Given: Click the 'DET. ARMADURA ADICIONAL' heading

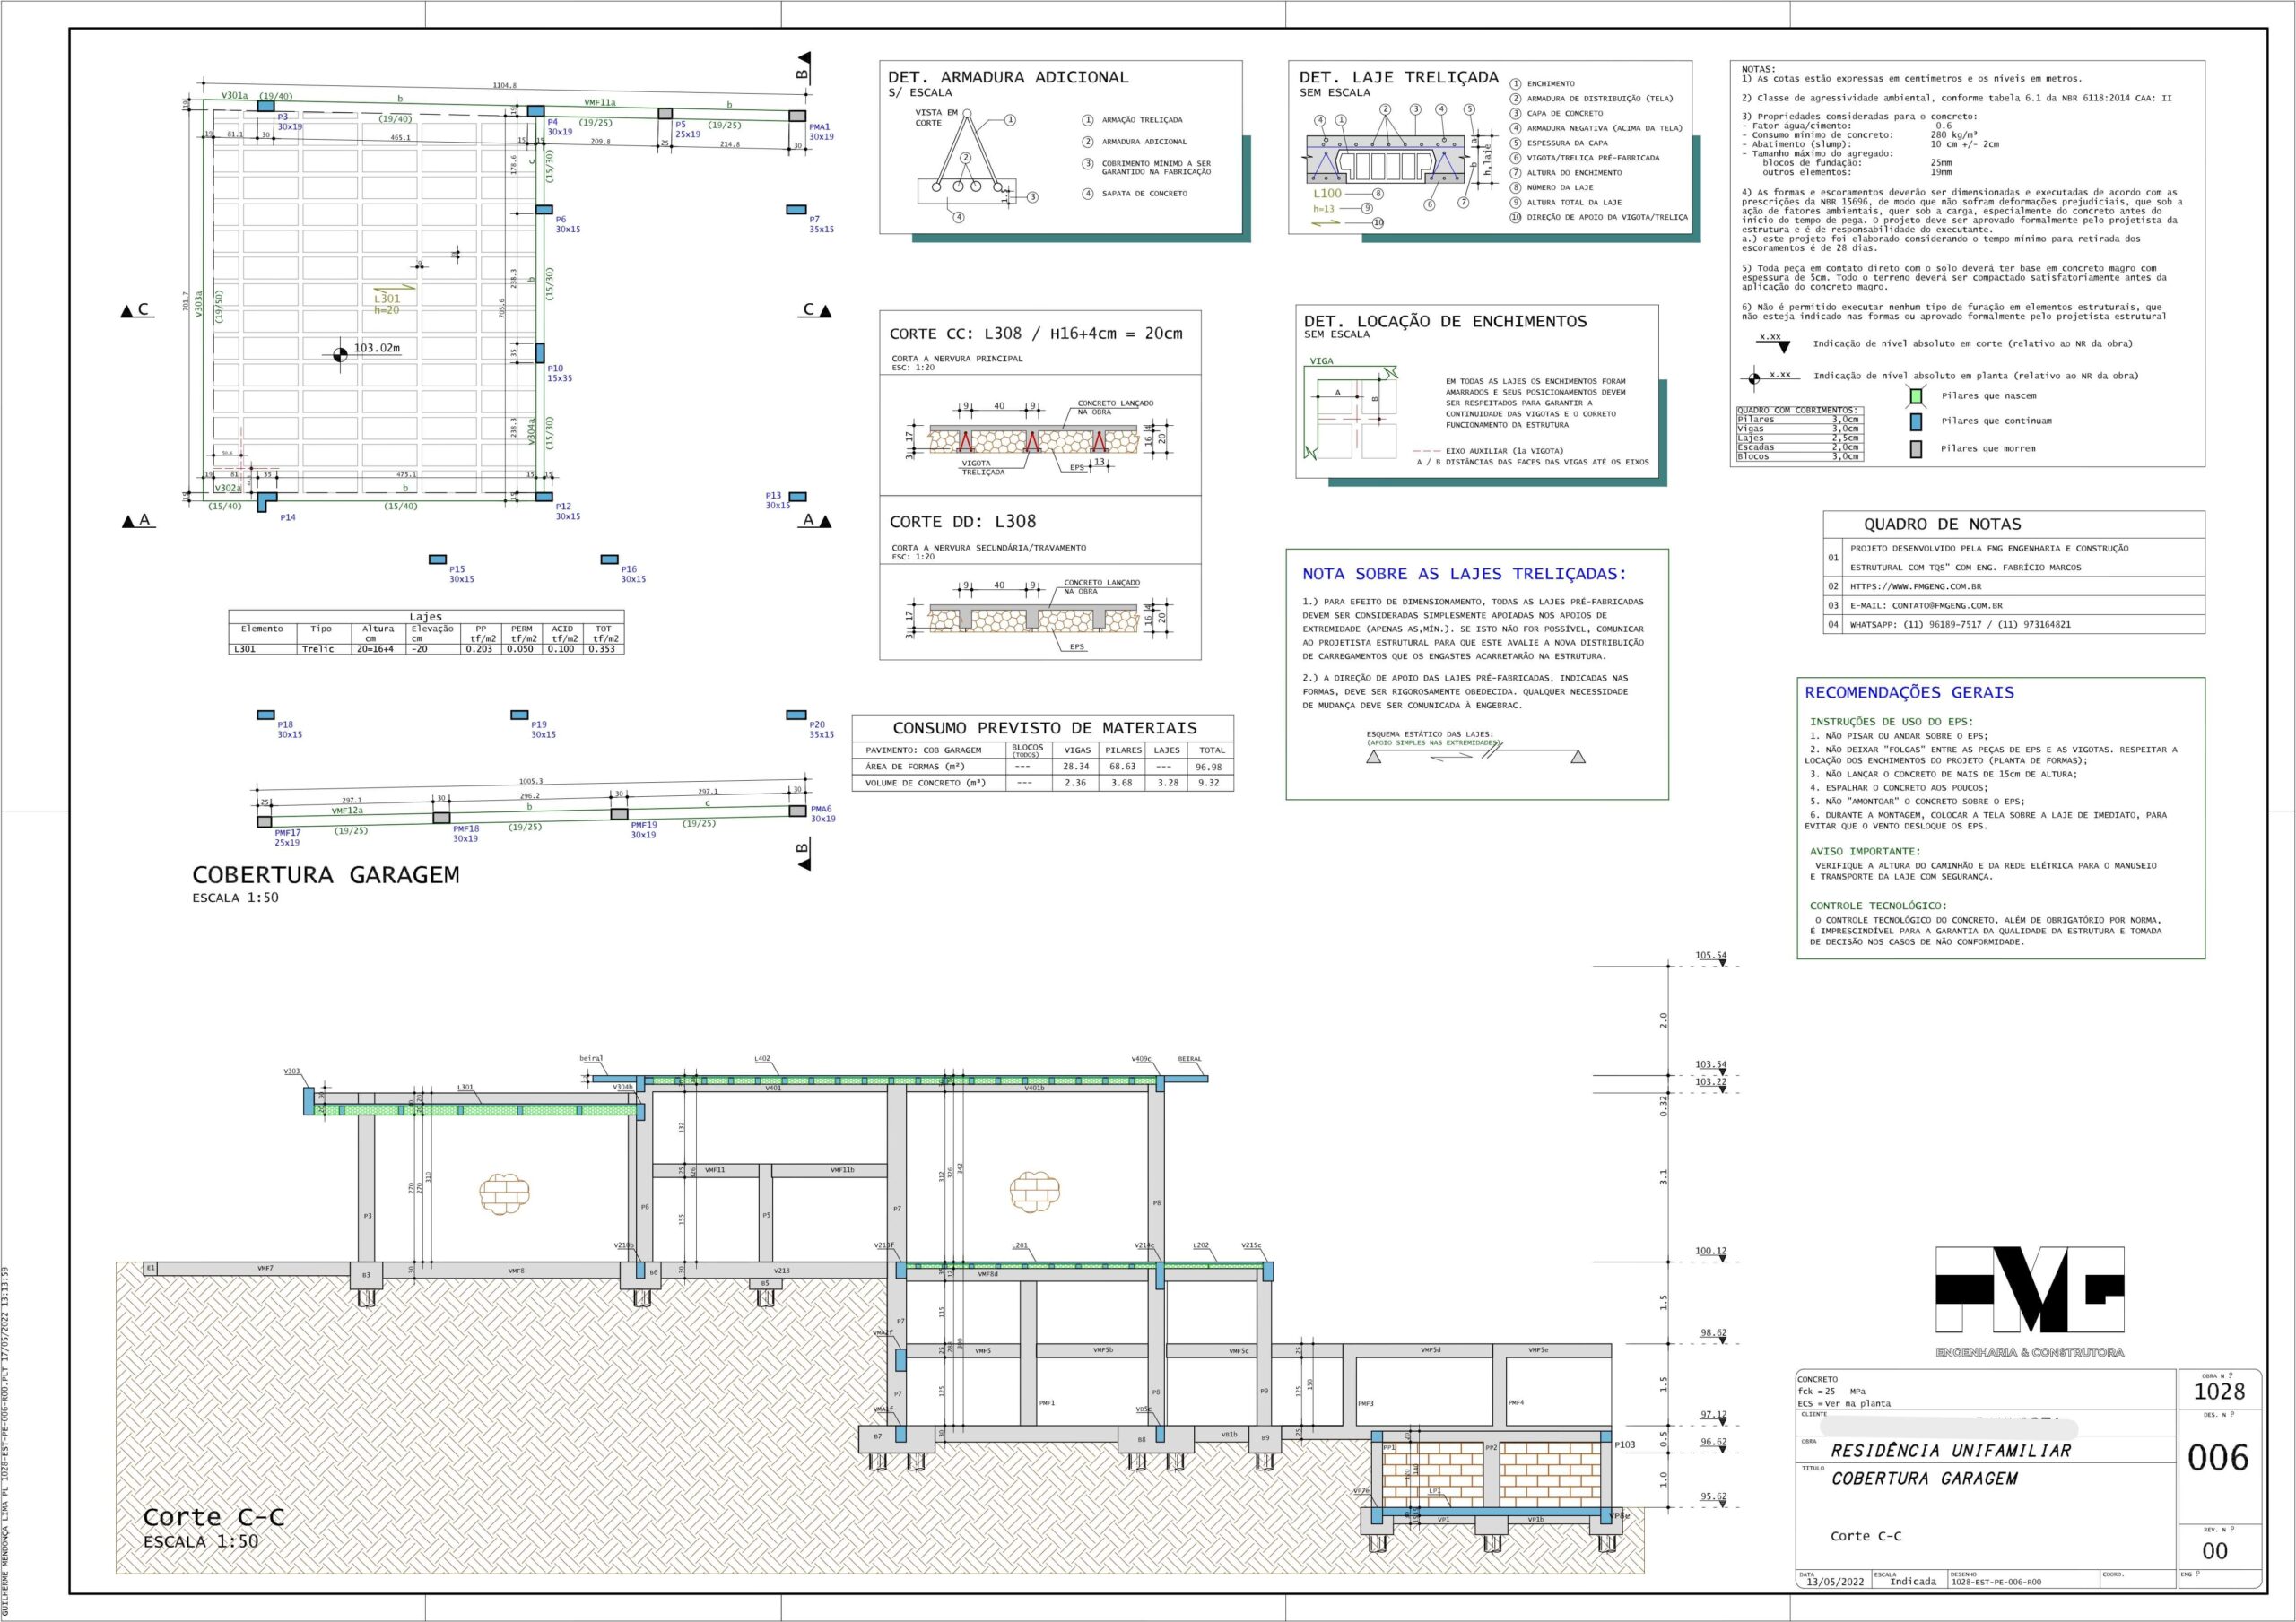Looking at the screenshot, I should [1008, 77].
